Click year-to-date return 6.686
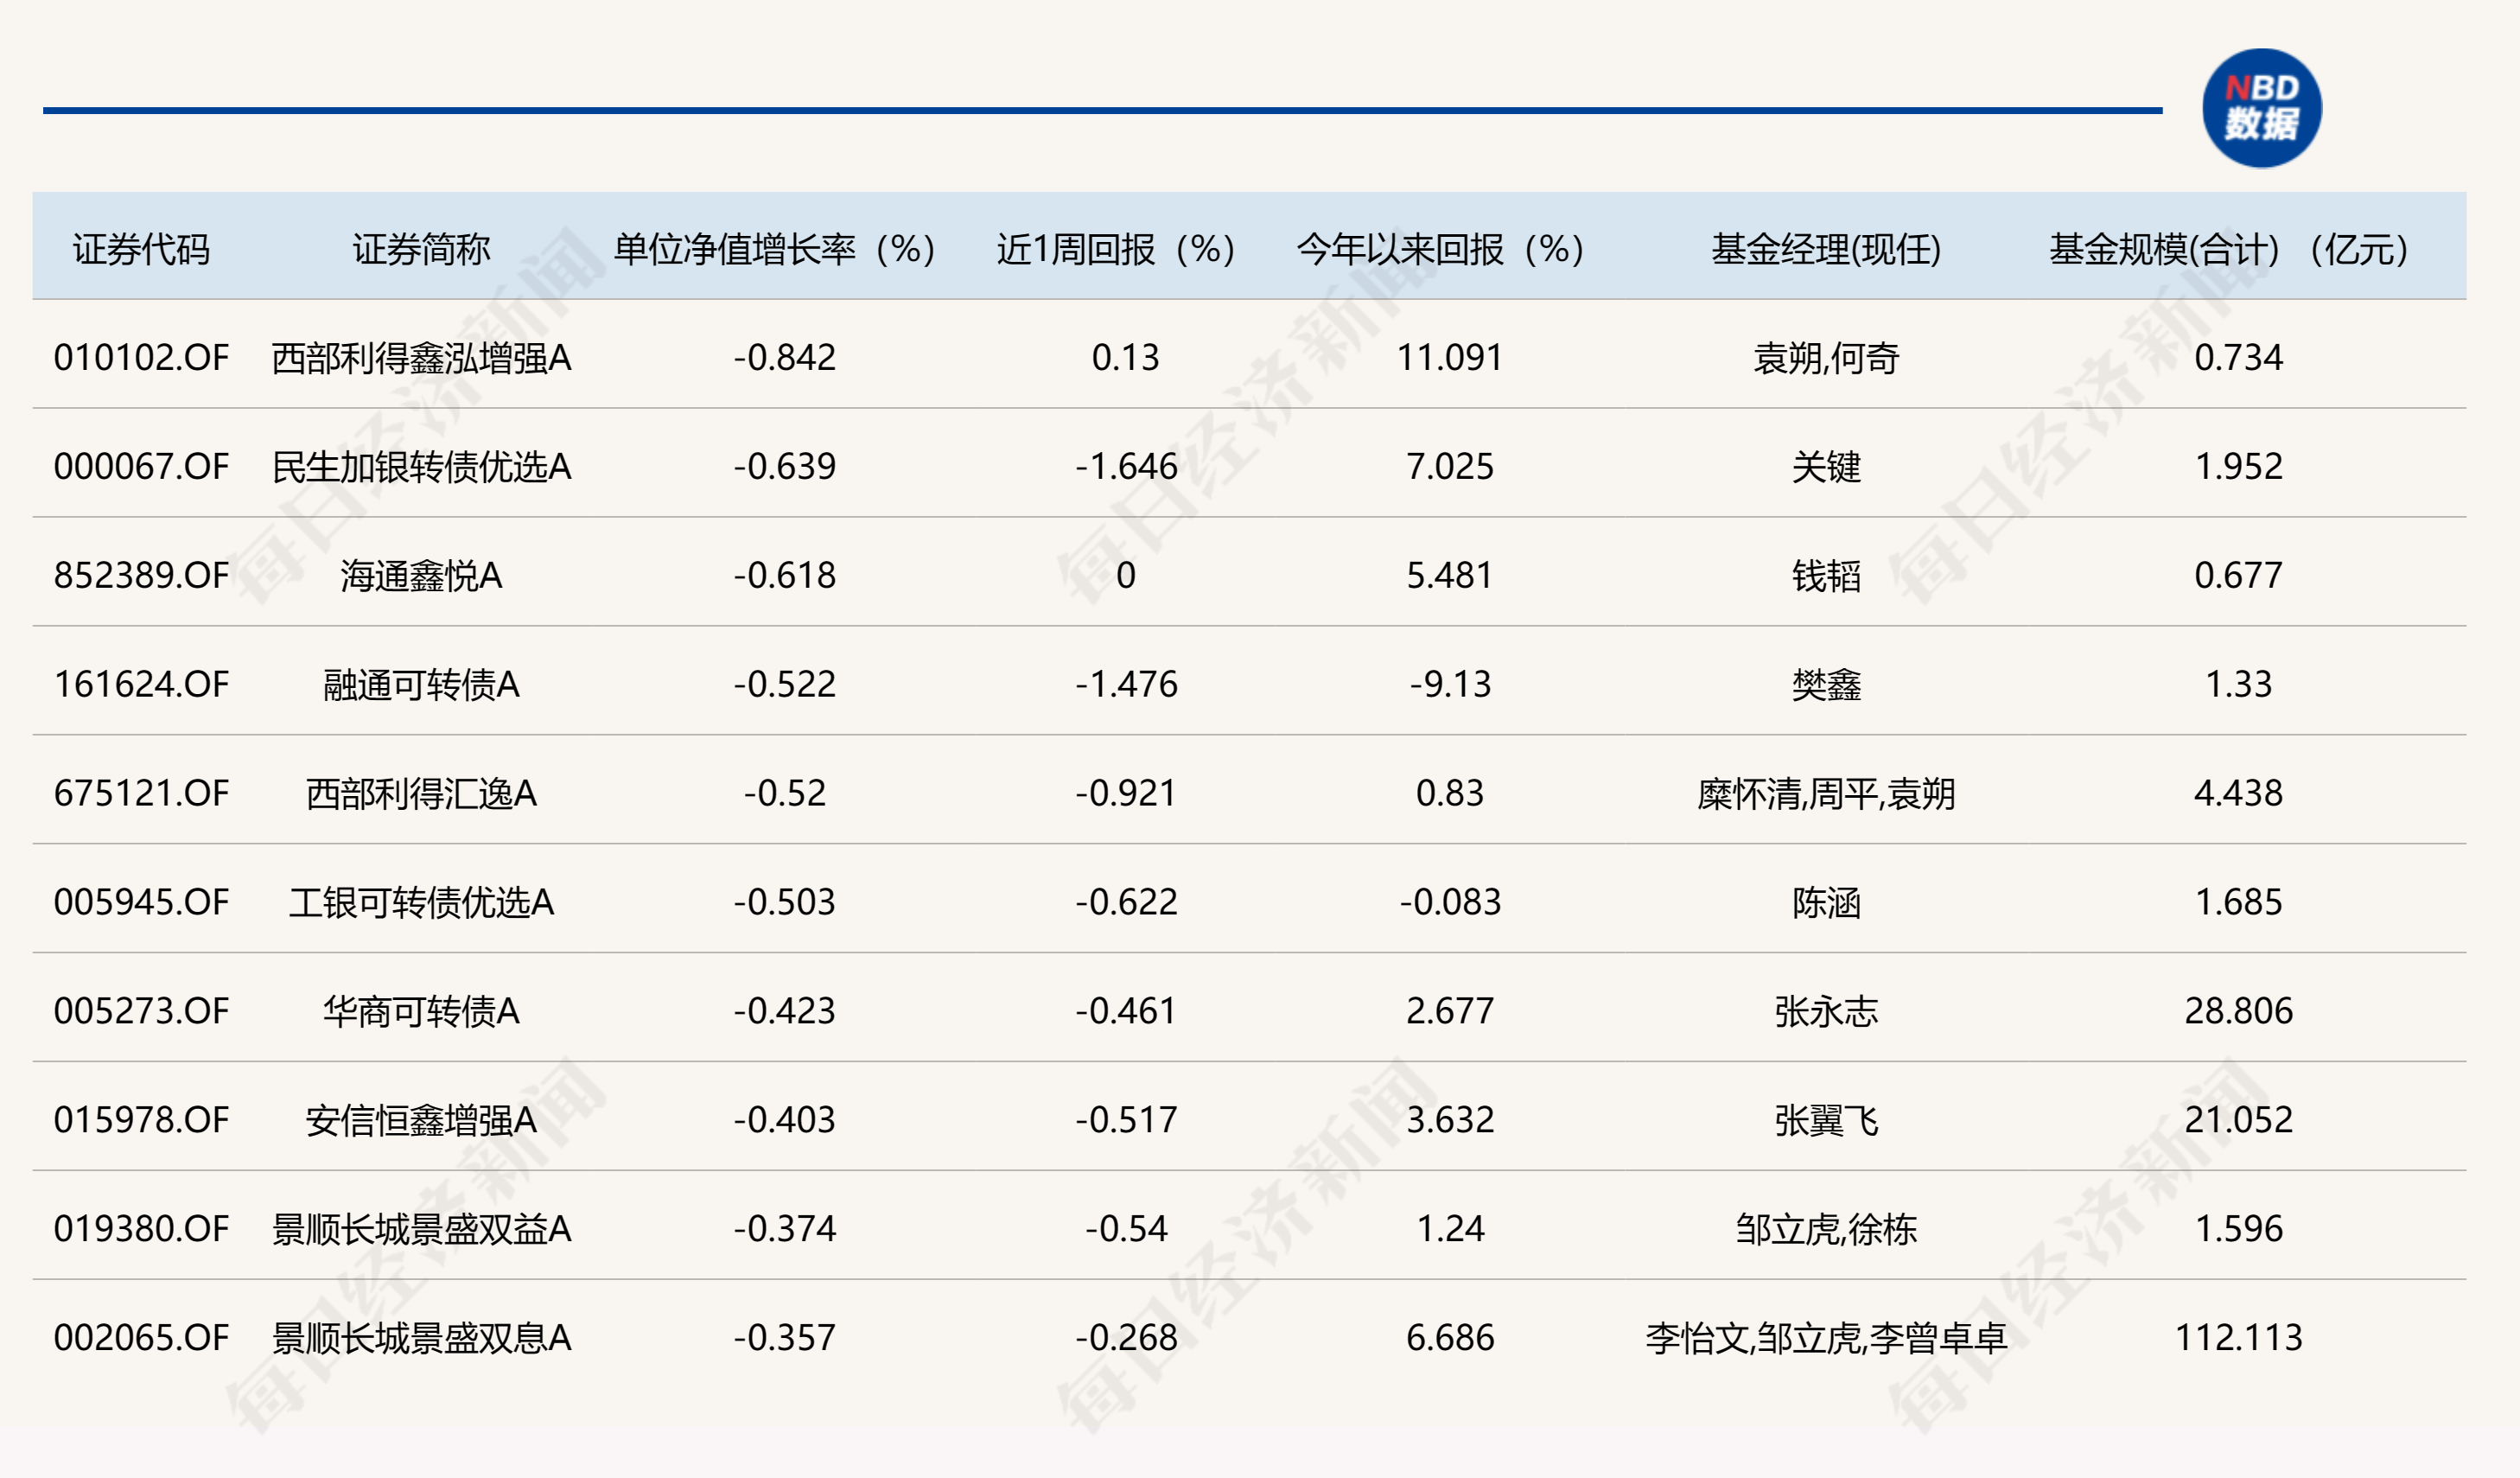Screen dimensions: 2520x1478 [x=1450, y=1339]
